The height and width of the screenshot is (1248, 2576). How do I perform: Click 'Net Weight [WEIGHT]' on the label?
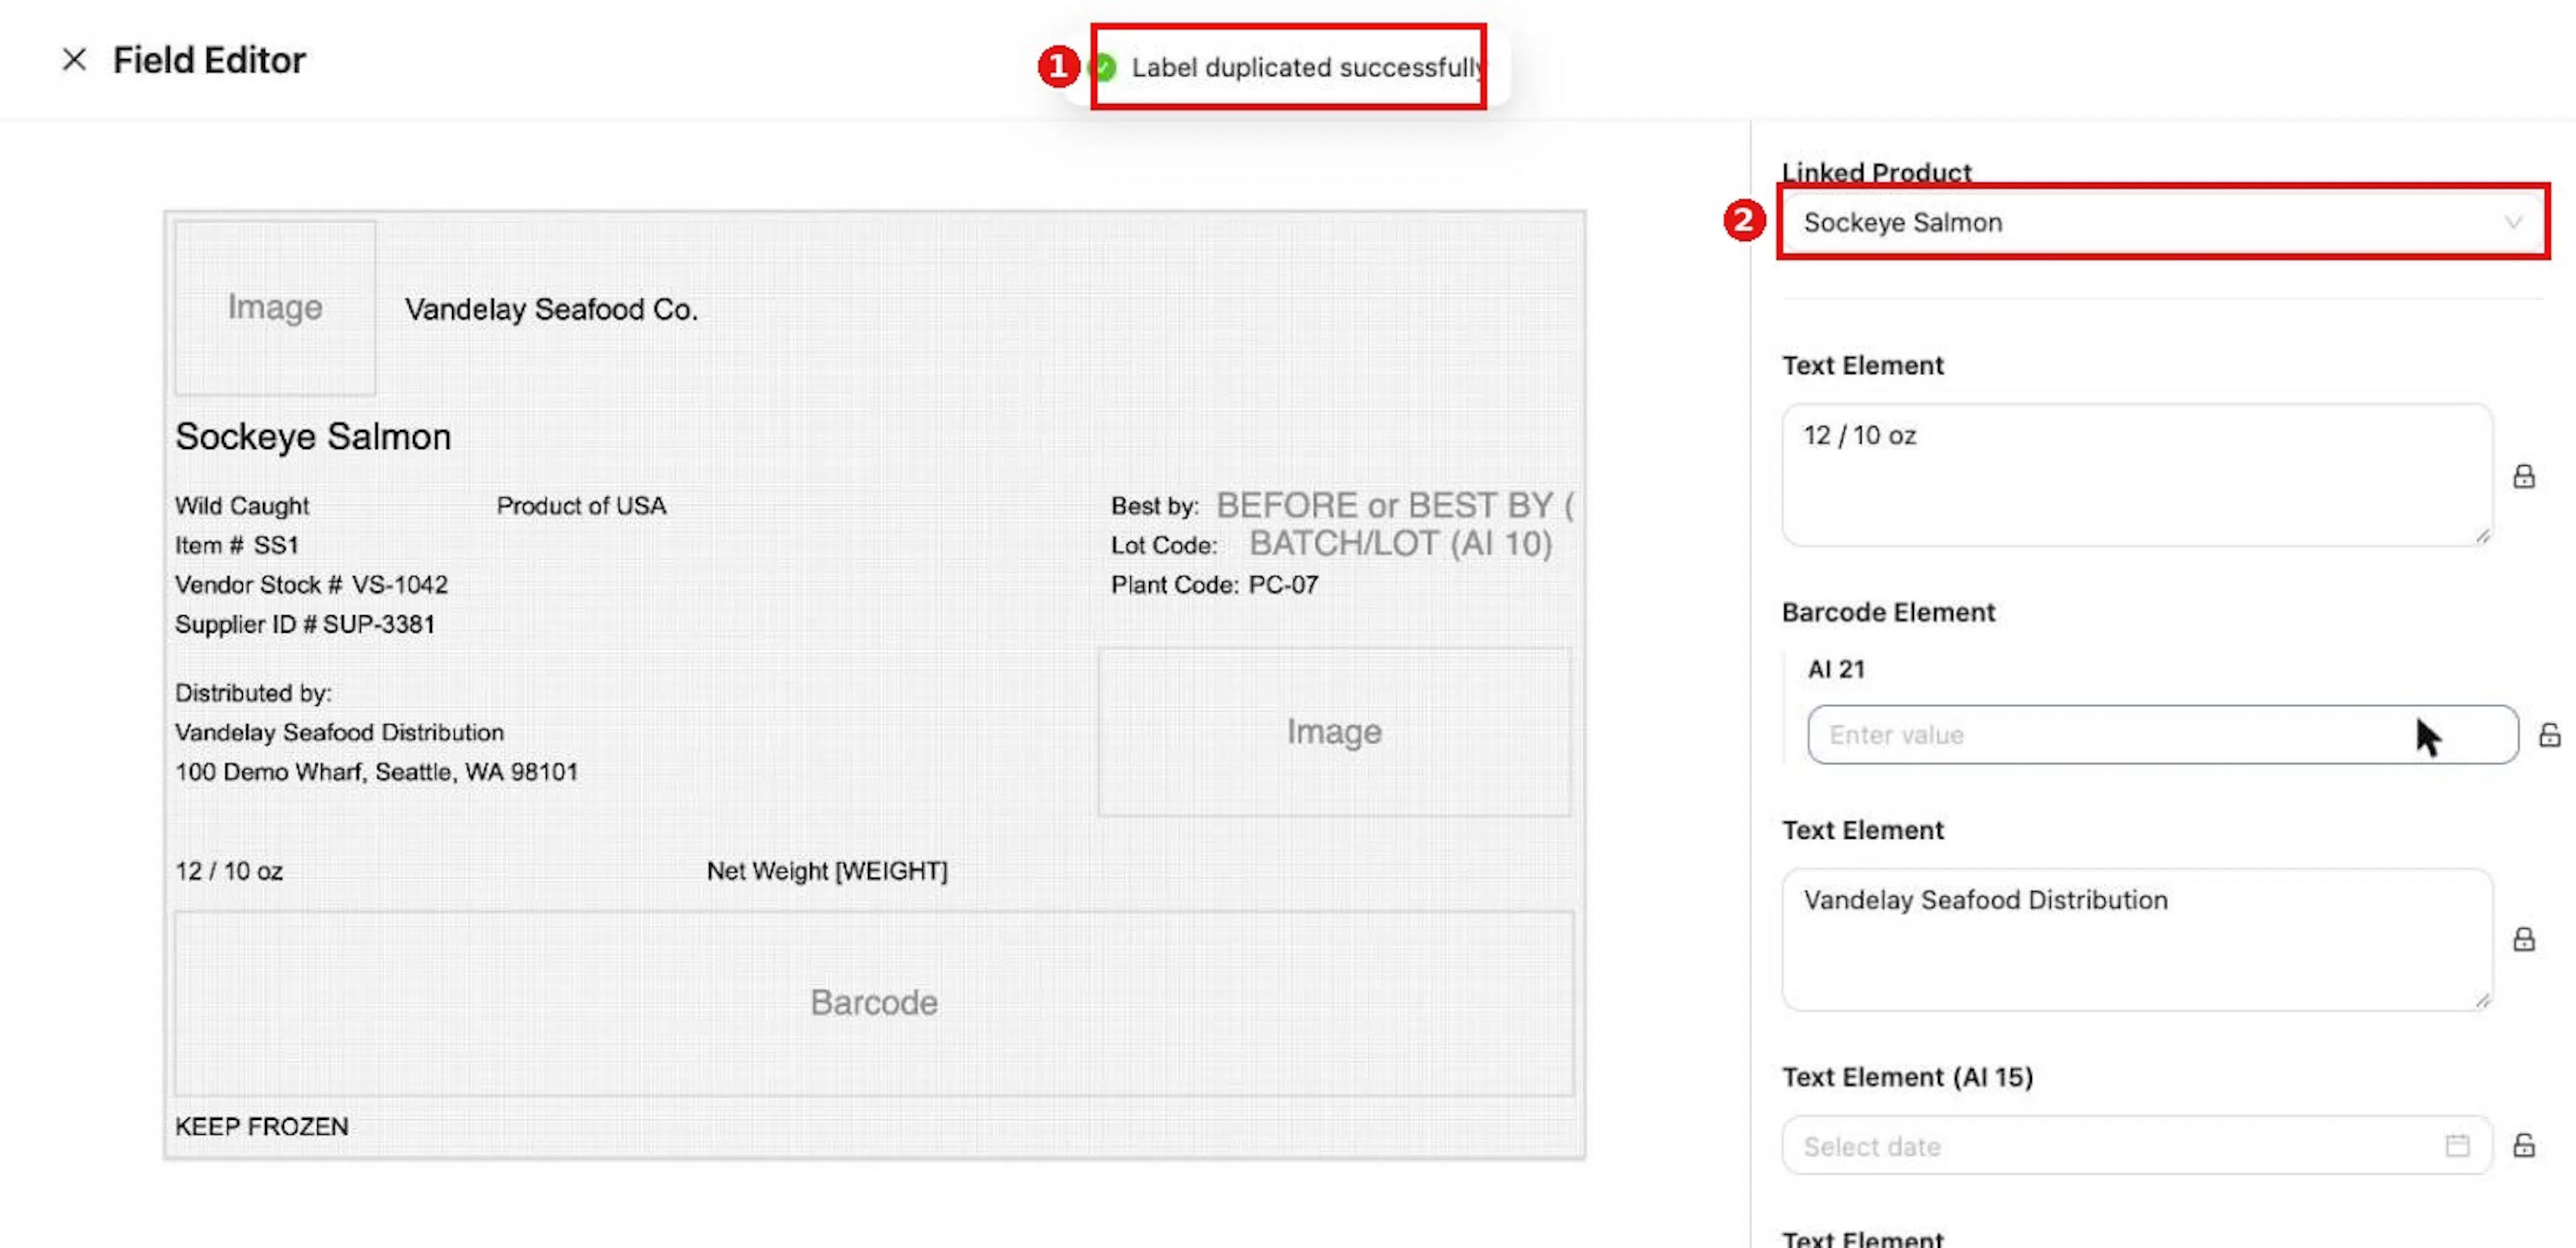827,871
